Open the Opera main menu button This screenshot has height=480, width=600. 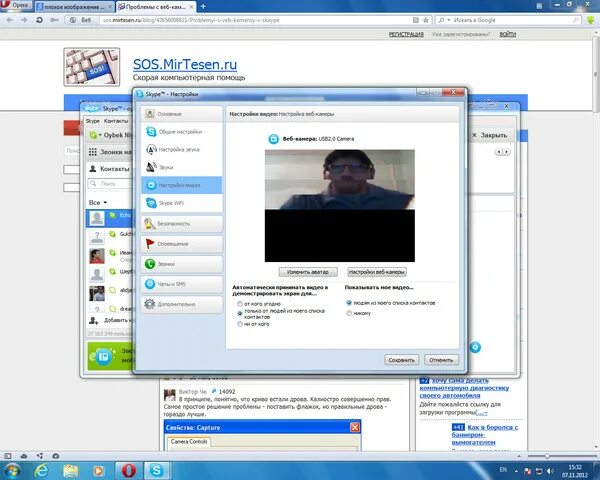(16, 5)
